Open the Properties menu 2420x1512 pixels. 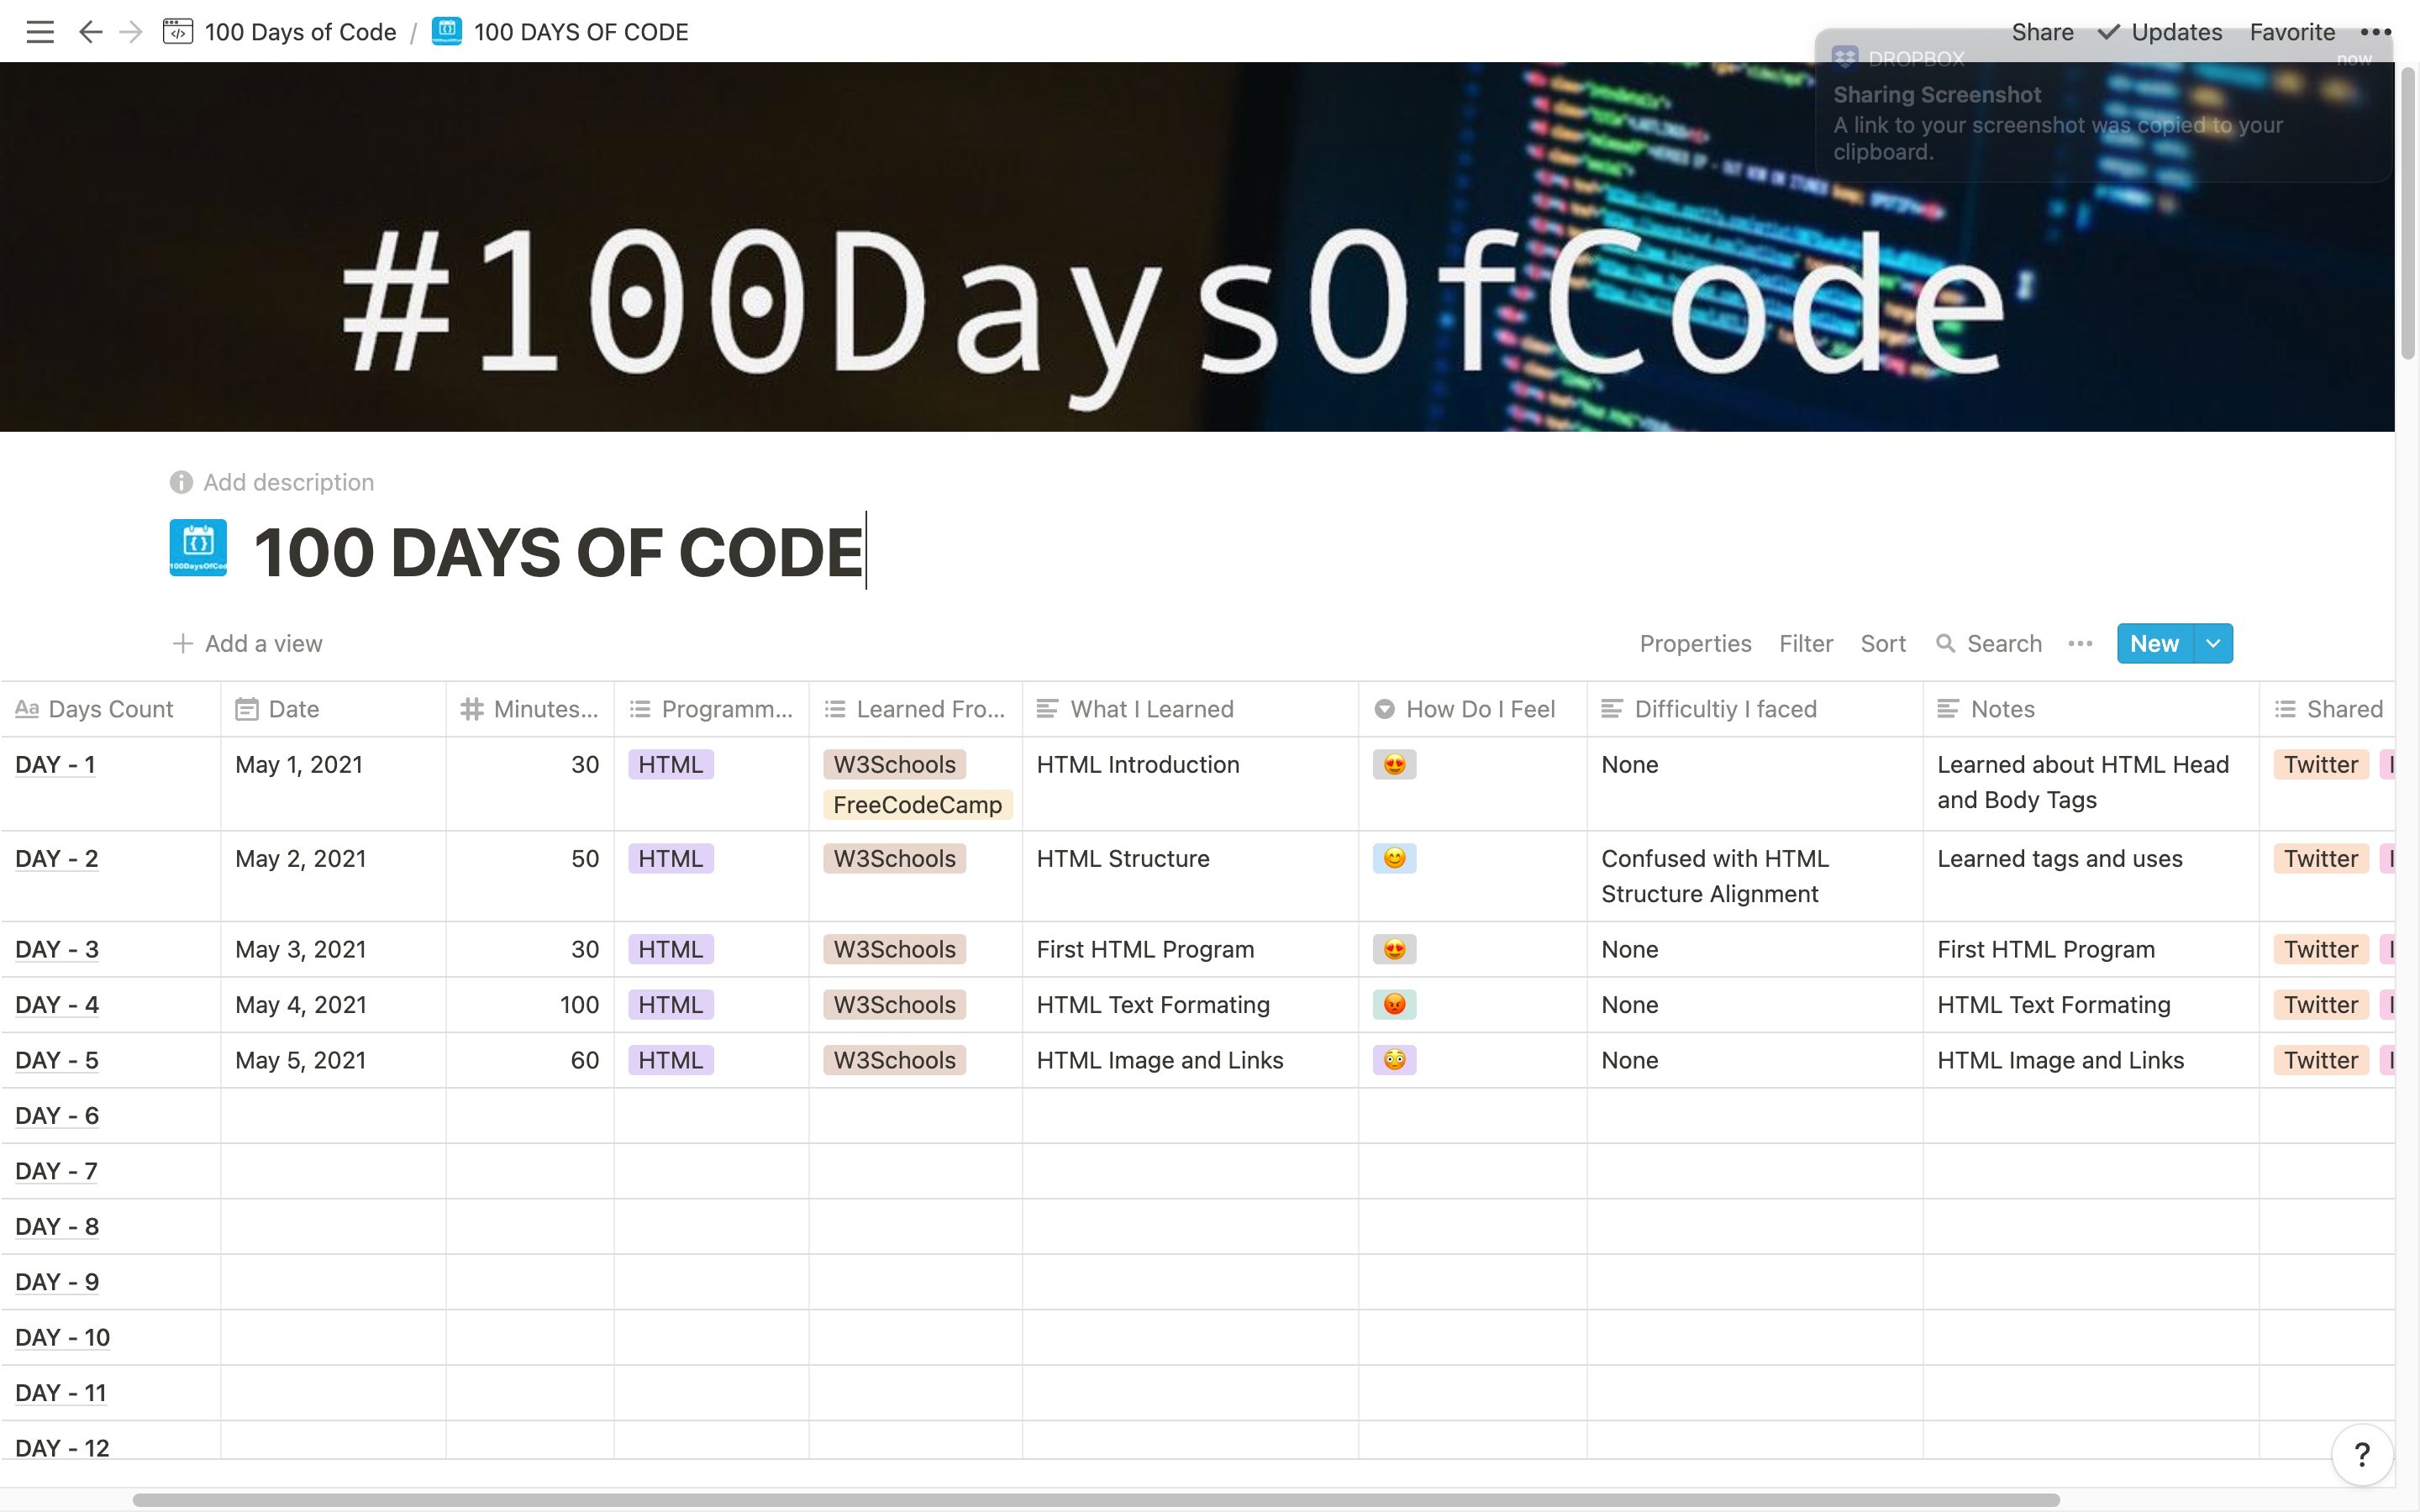click(1695, 644)
